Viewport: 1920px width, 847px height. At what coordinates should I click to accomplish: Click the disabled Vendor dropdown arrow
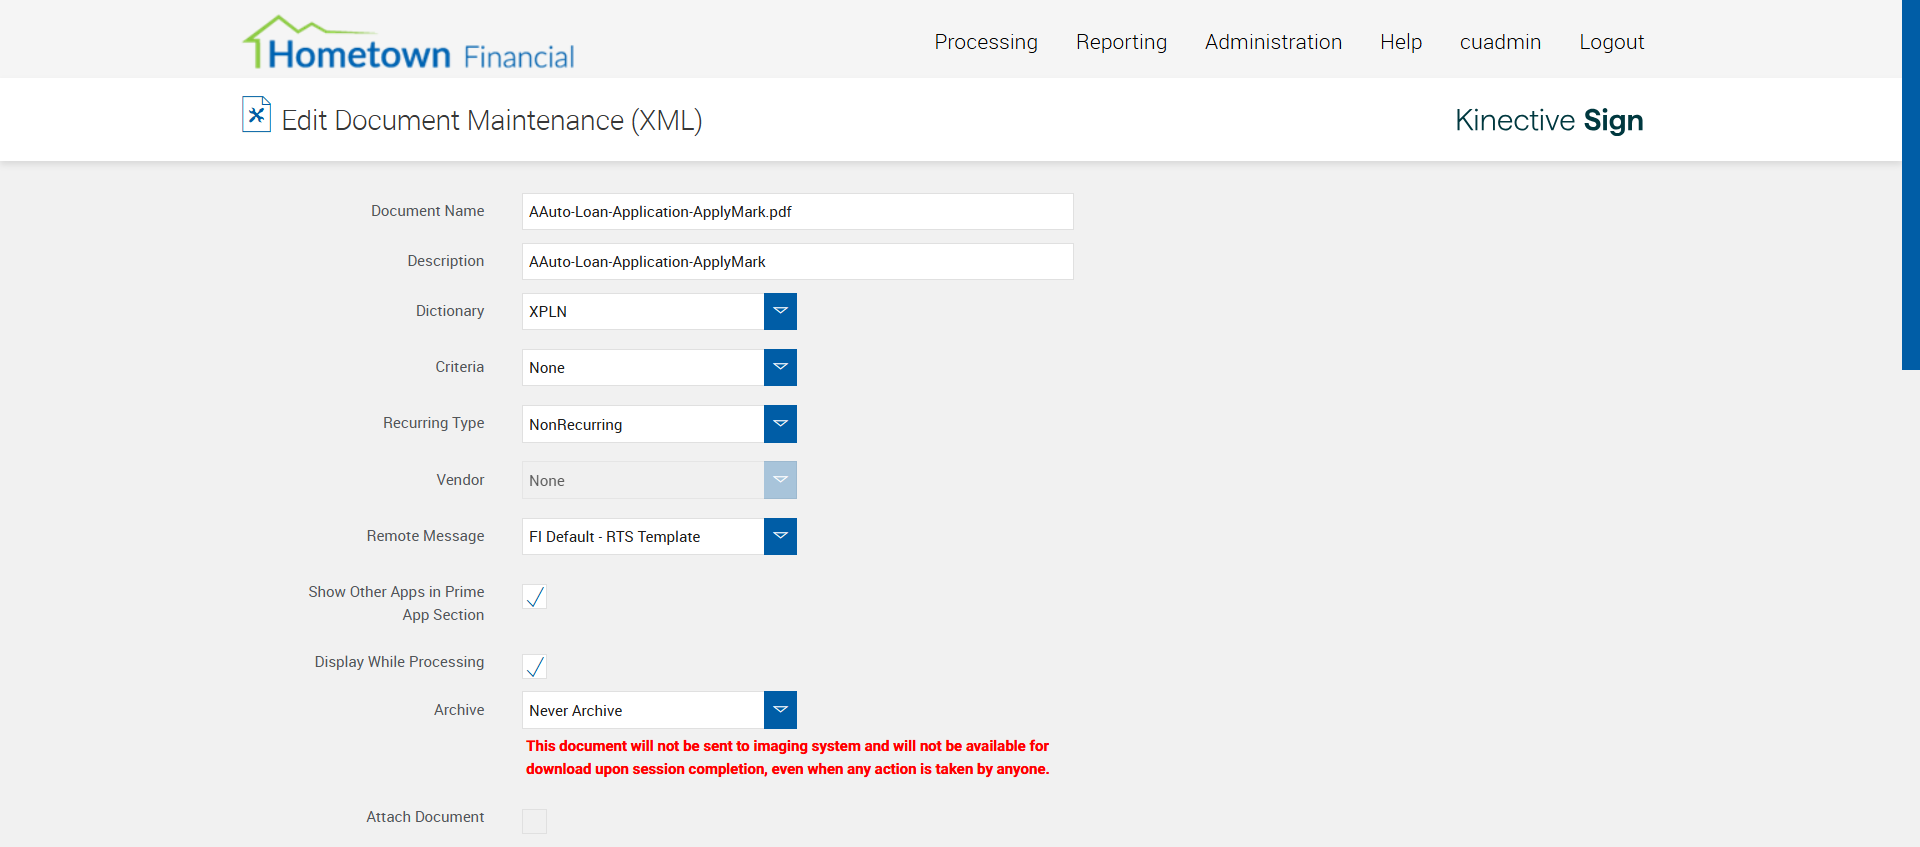[780, 480]
